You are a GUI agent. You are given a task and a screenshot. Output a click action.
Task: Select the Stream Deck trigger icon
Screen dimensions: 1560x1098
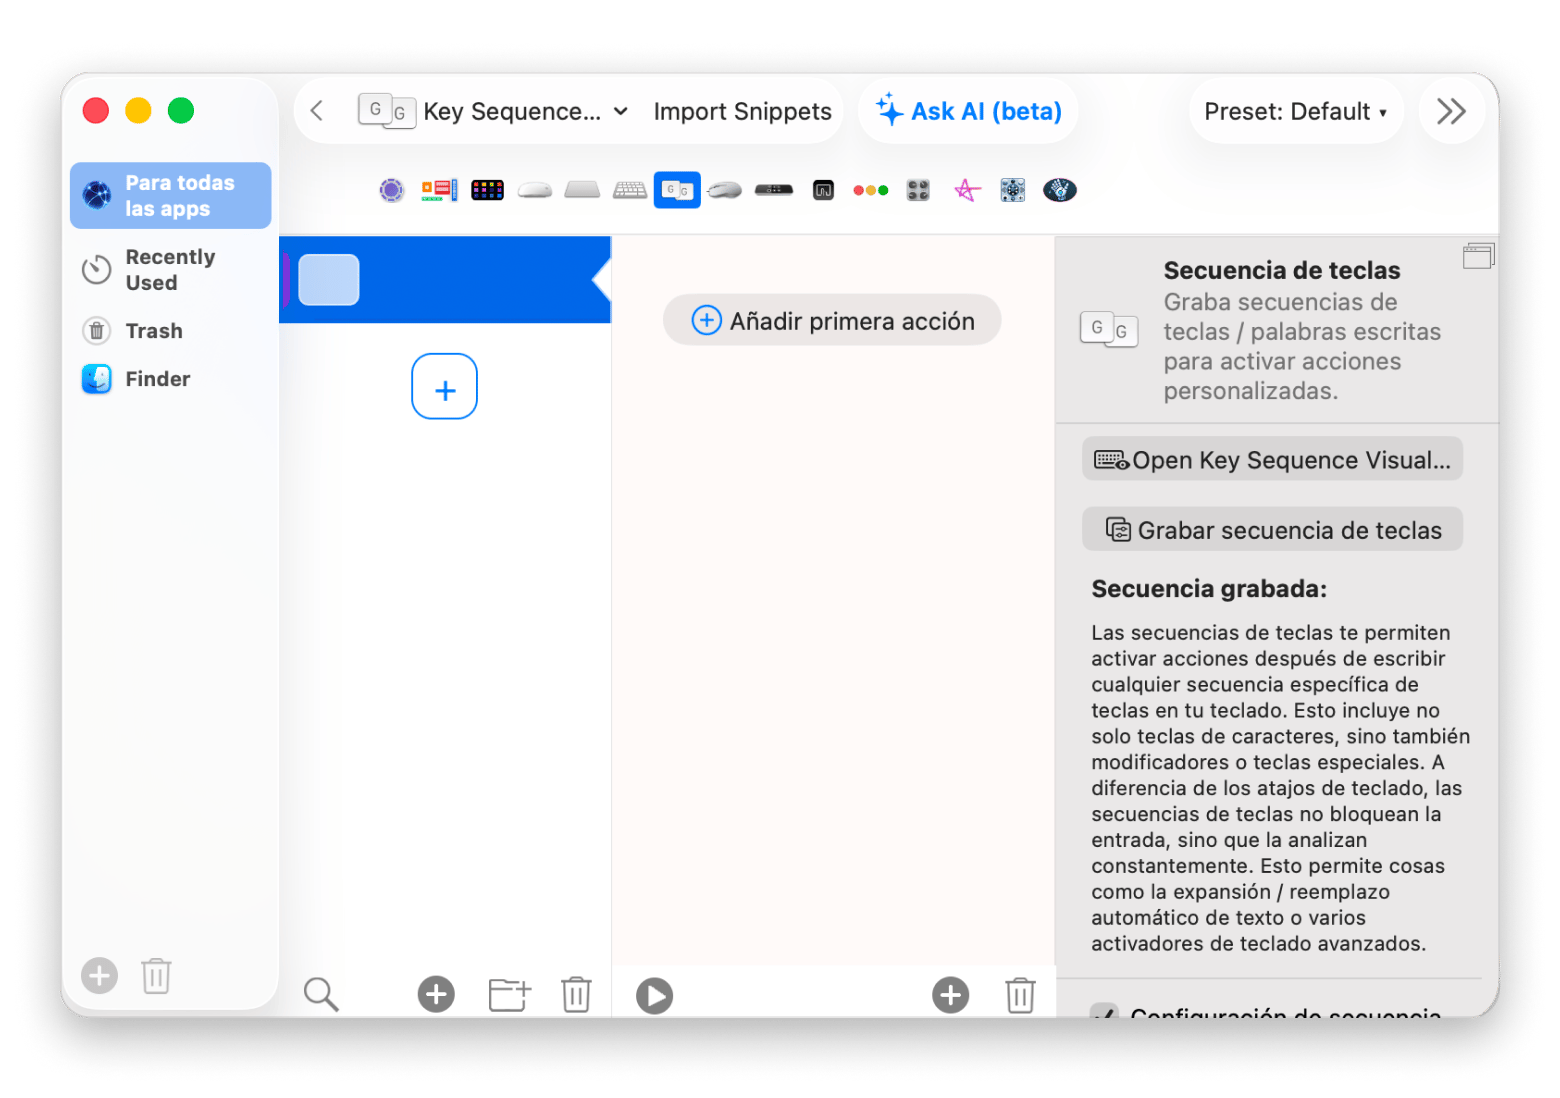click(488, 190)
